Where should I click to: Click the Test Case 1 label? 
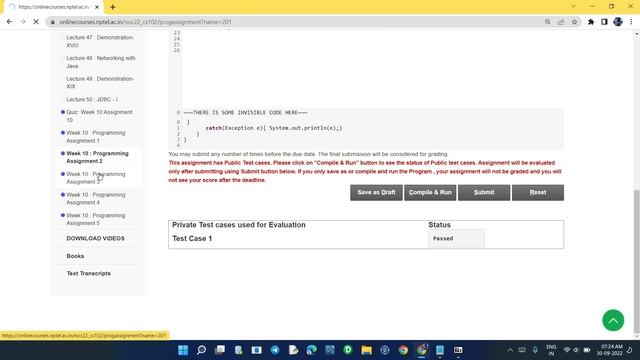(x=192, y=238)
